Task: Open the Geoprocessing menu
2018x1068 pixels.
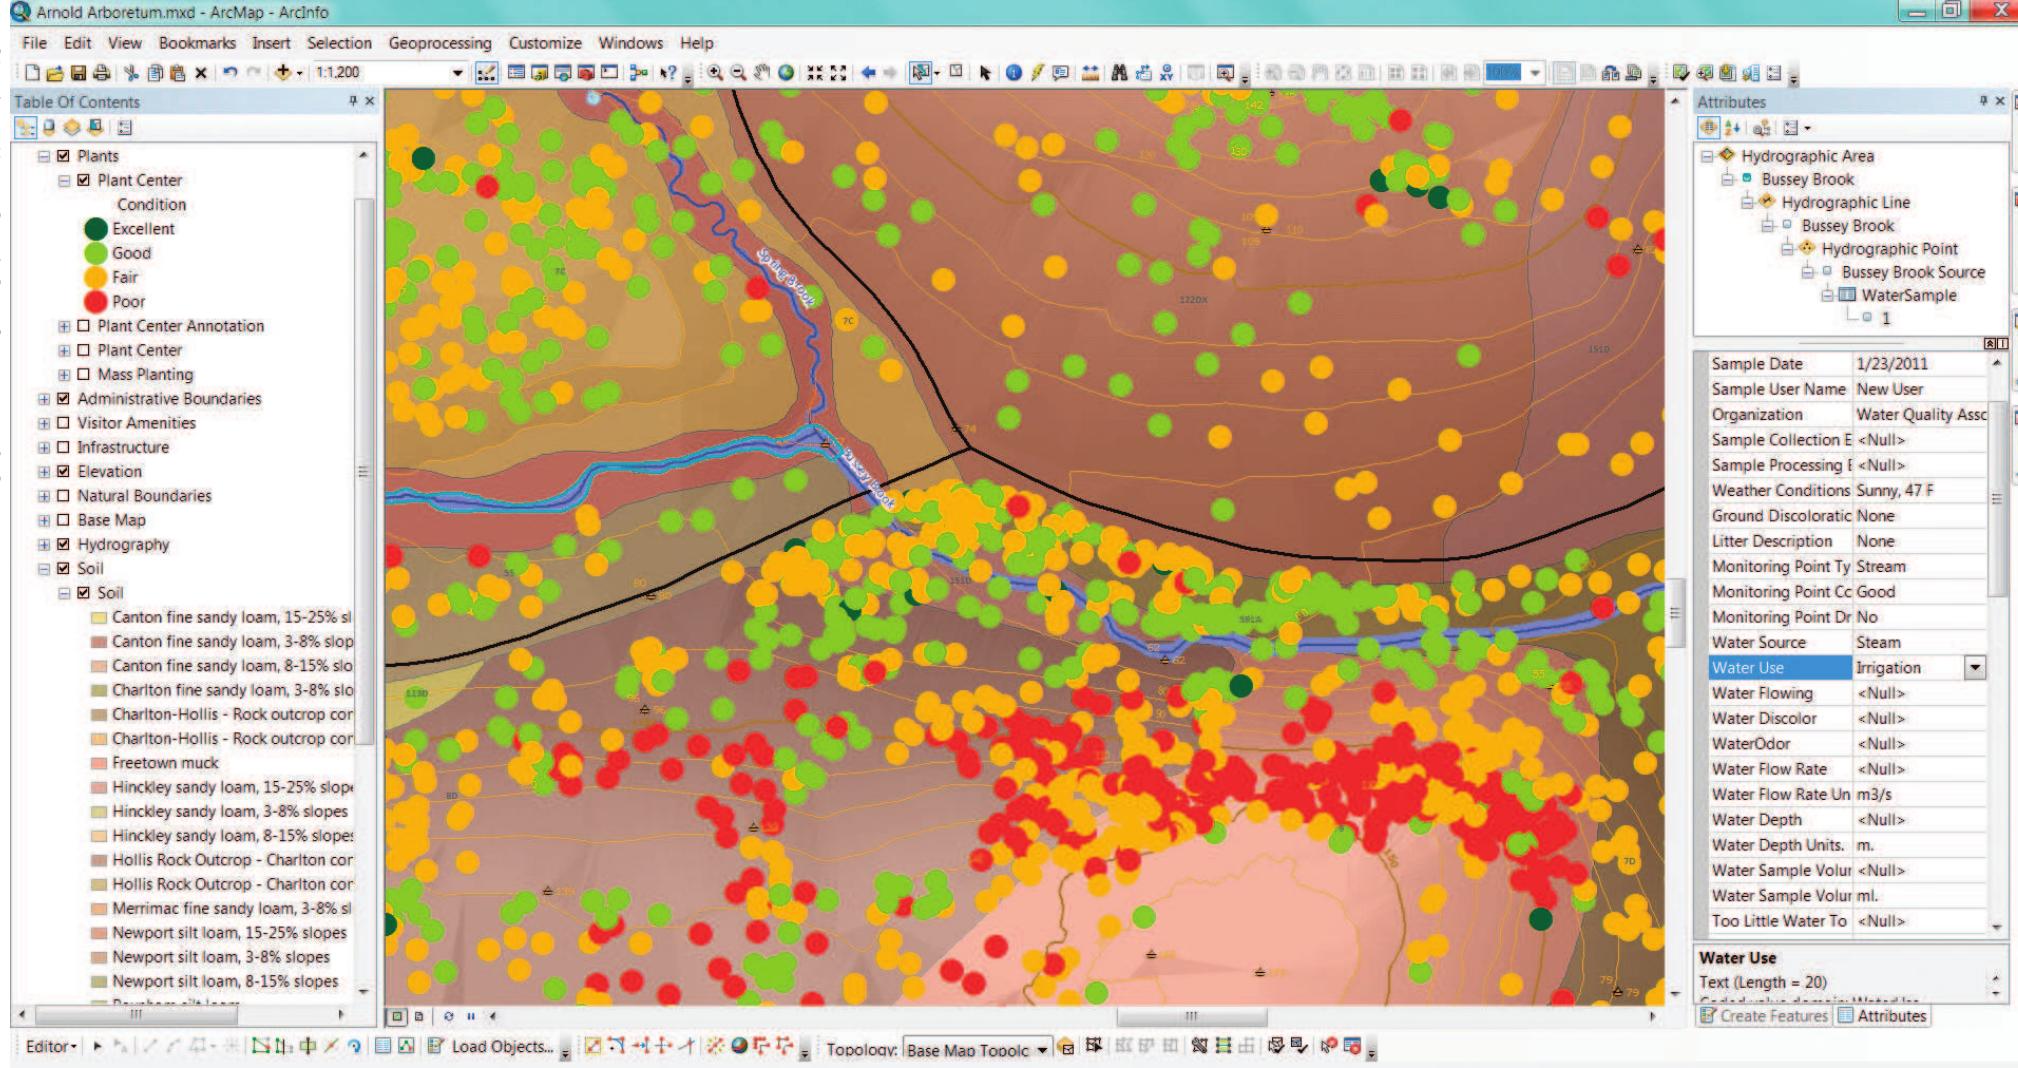Action: [440, 43]
